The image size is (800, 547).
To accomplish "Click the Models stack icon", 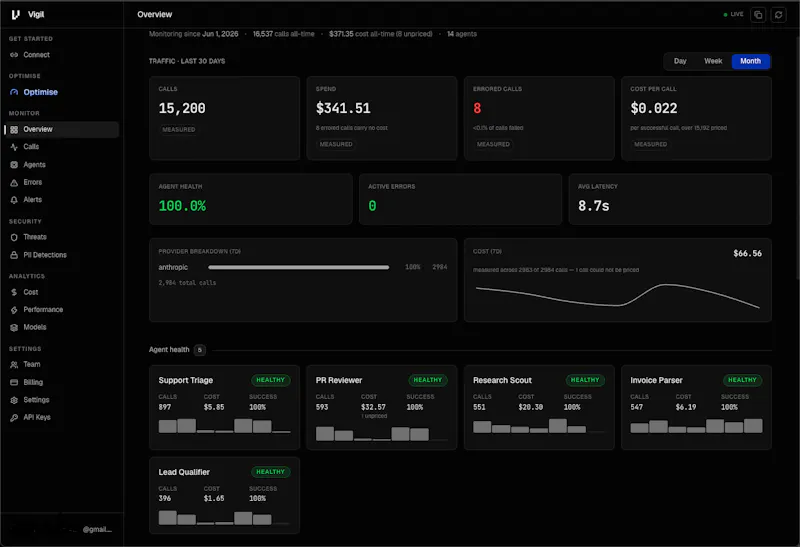I will click(14, 328).
